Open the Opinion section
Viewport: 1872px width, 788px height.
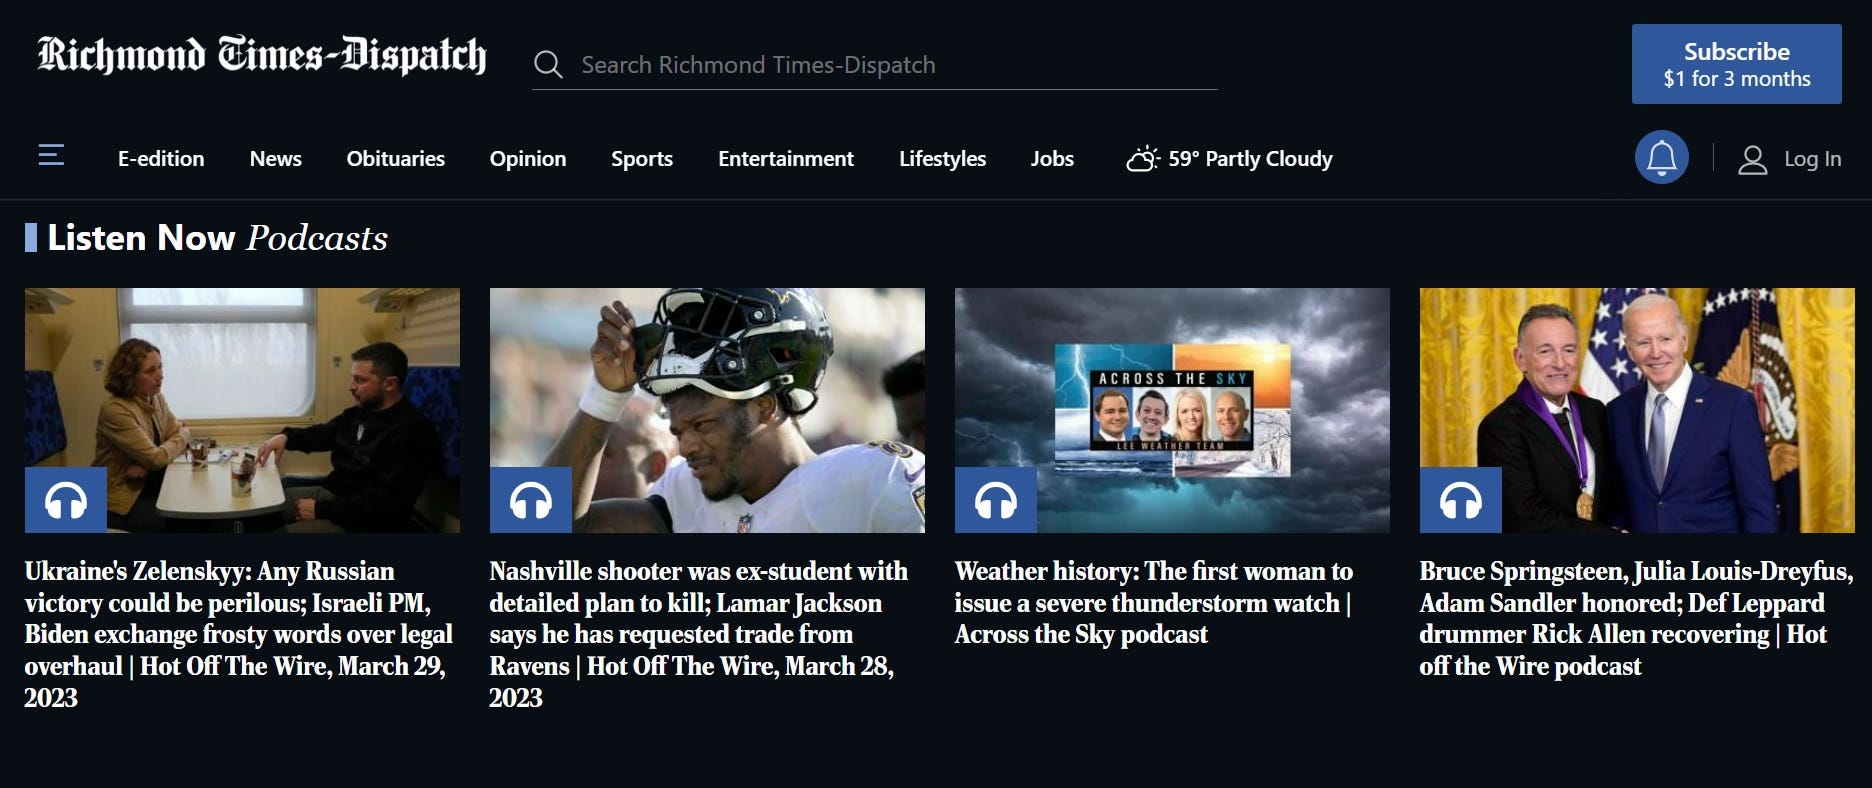528,159
